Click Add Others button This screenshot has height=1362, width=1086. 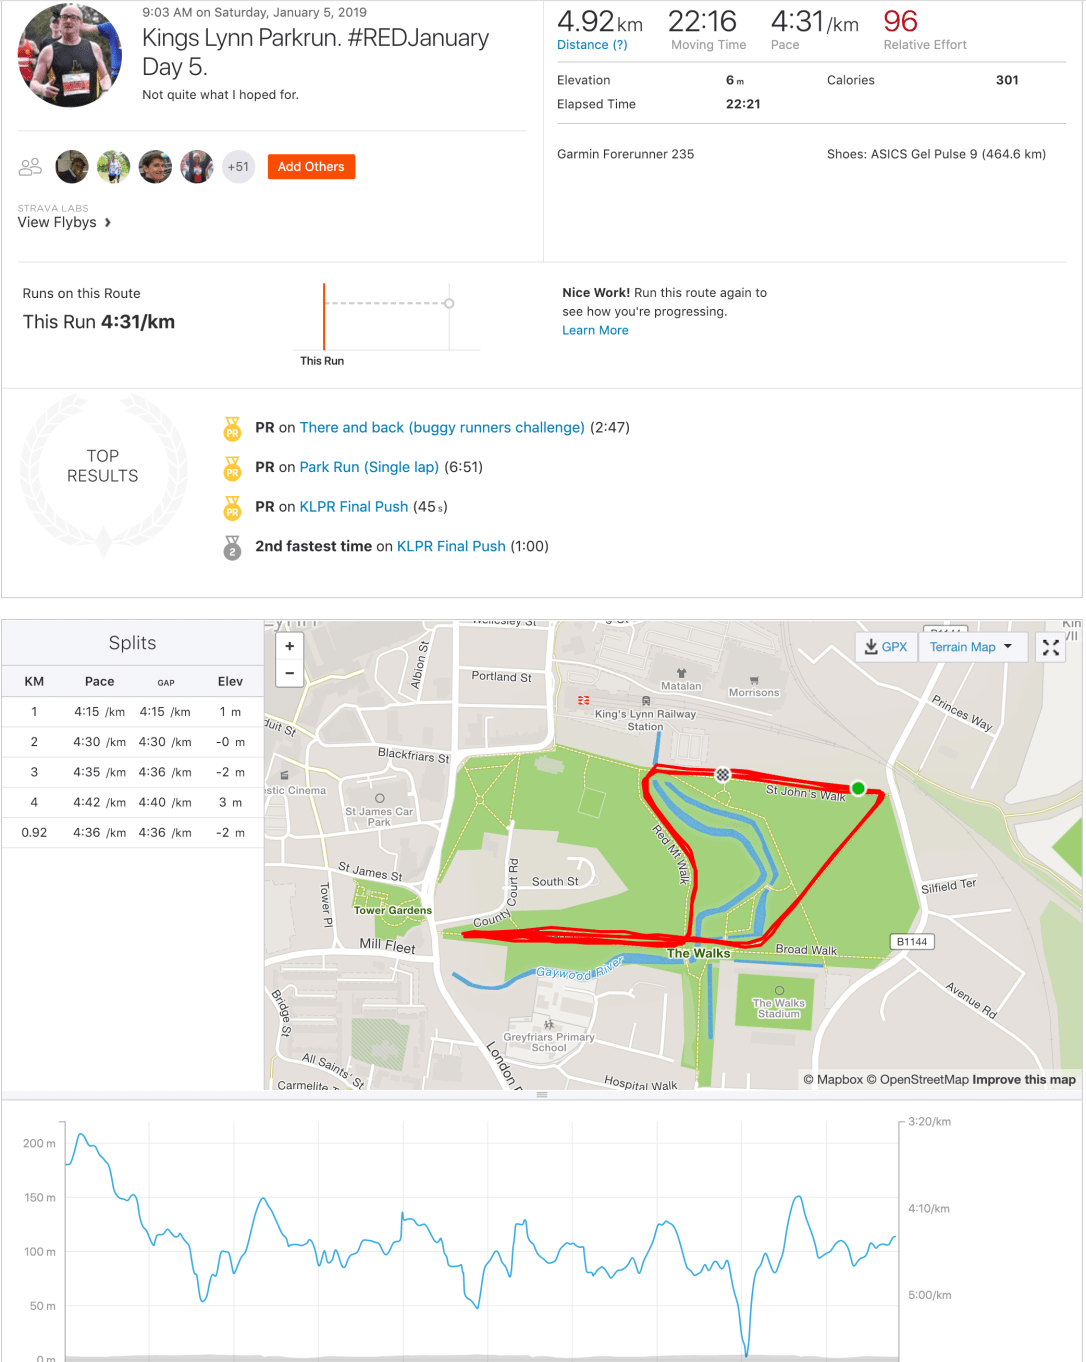pos(311,167)
